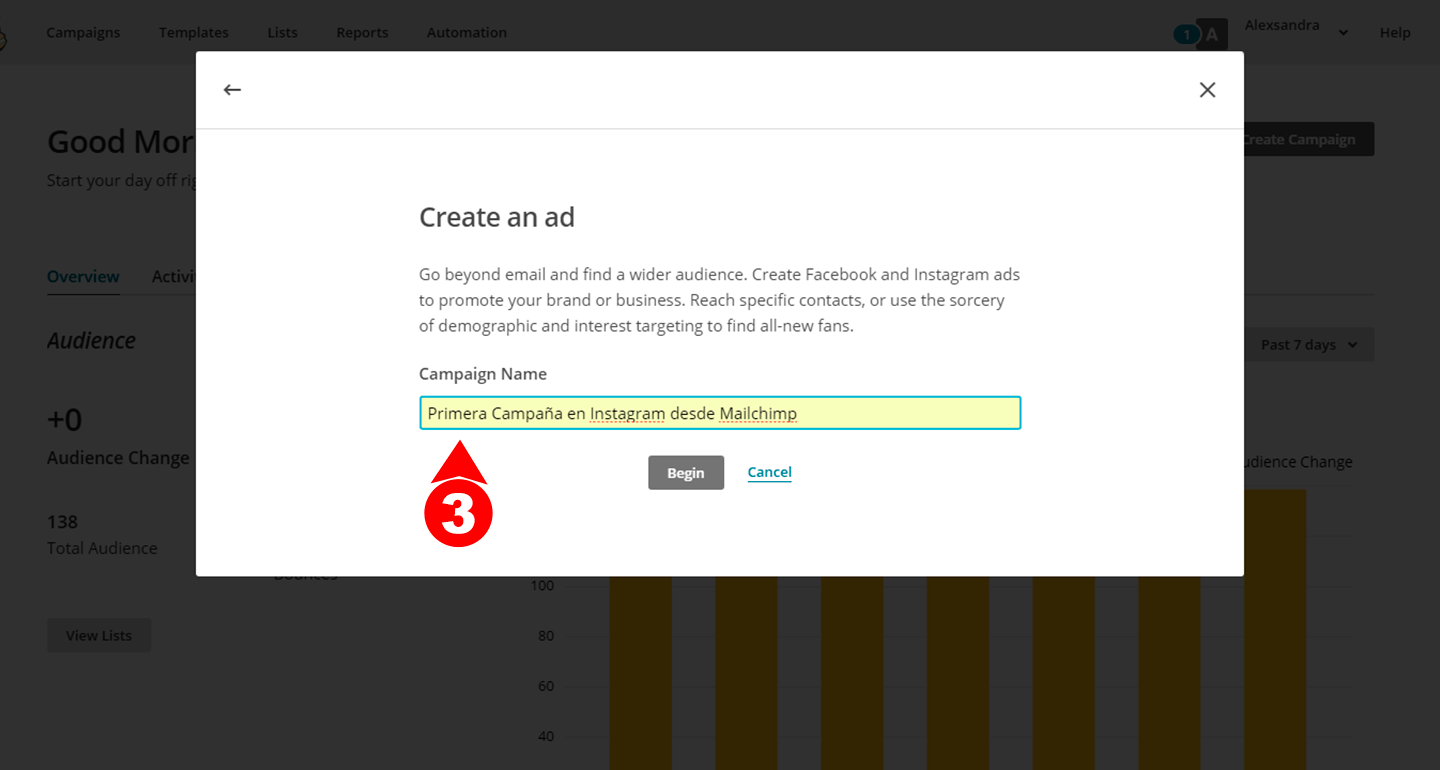Open the Past 7 days dropdown

[x=1309, y=345]
